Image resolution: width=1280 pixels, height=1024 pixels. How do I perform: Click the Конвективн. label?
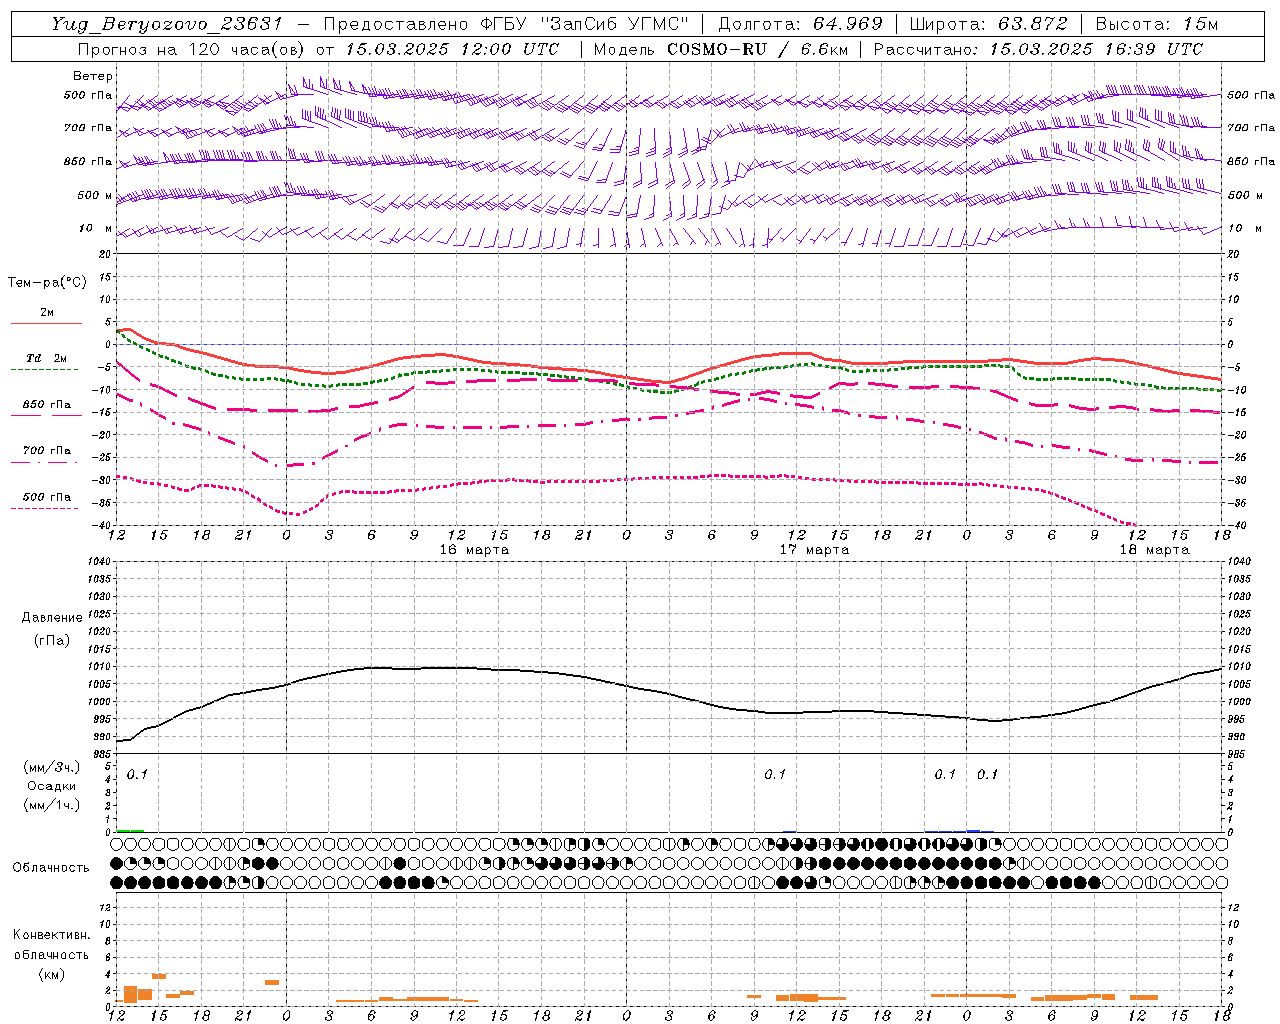52,935
